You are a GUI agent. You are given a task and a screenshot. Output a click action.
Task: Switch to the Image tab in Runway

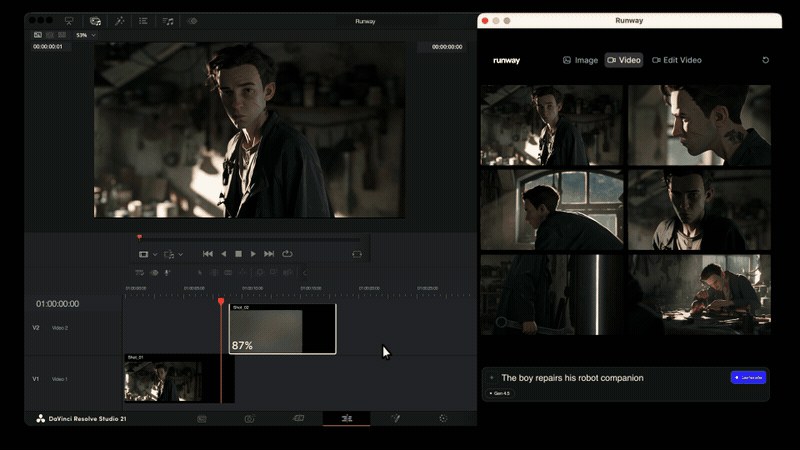(x=580, y=60)
